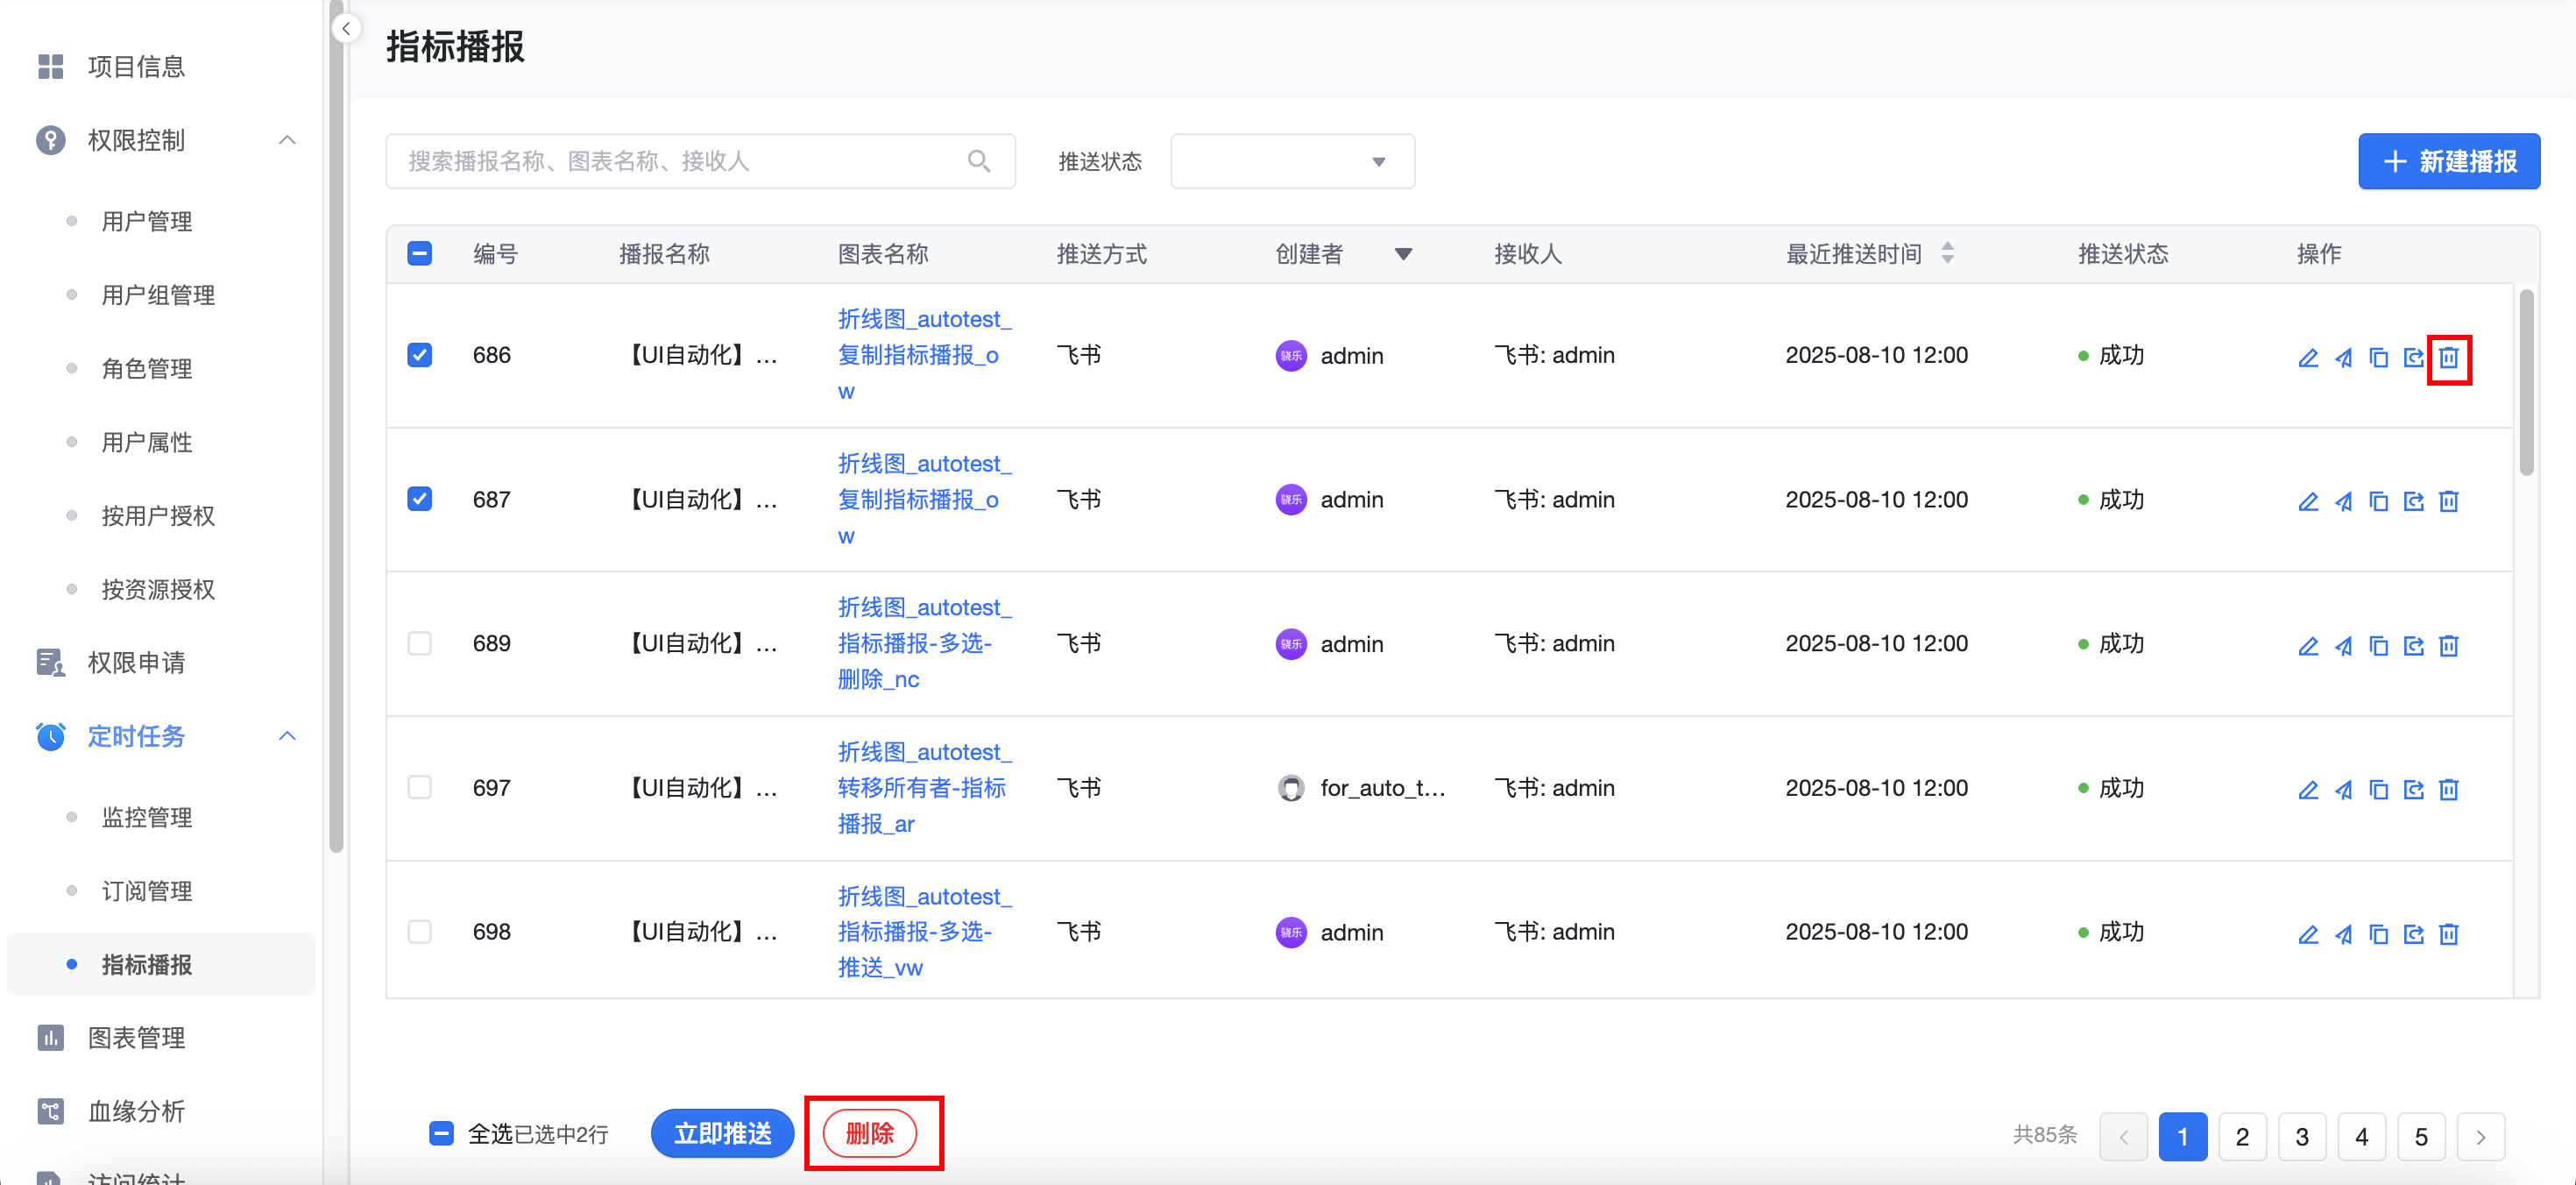Viewport: 2576px width, 1185px height.
Task: Click the 新建播报 button
Action: pyautogui.click(x=2448, y=161)
